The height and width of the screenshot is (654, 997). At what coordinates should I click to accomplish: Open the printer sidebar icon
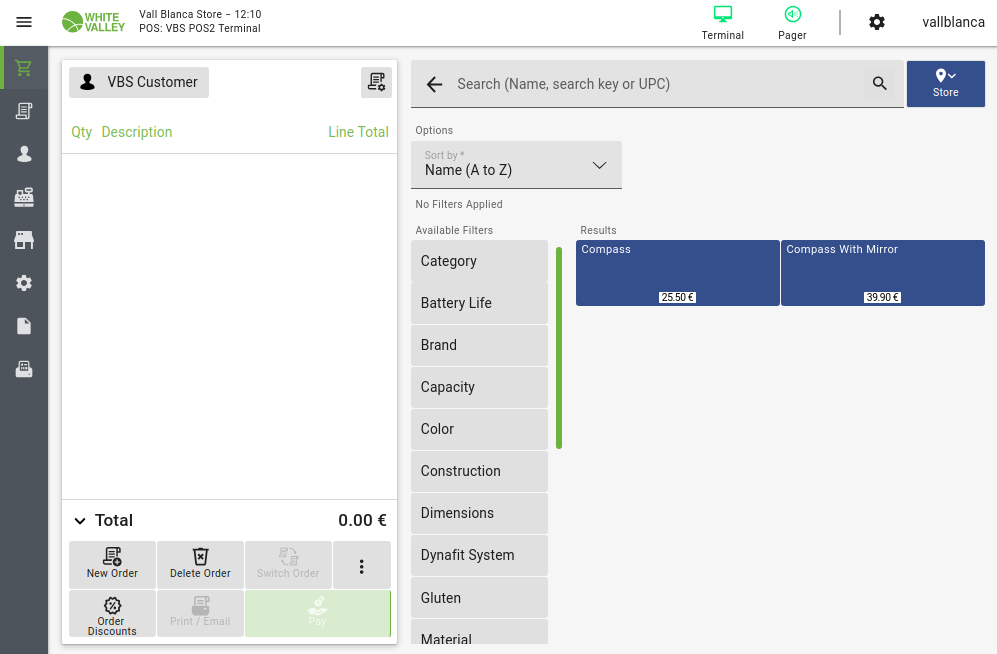click(x=24, y=369)
